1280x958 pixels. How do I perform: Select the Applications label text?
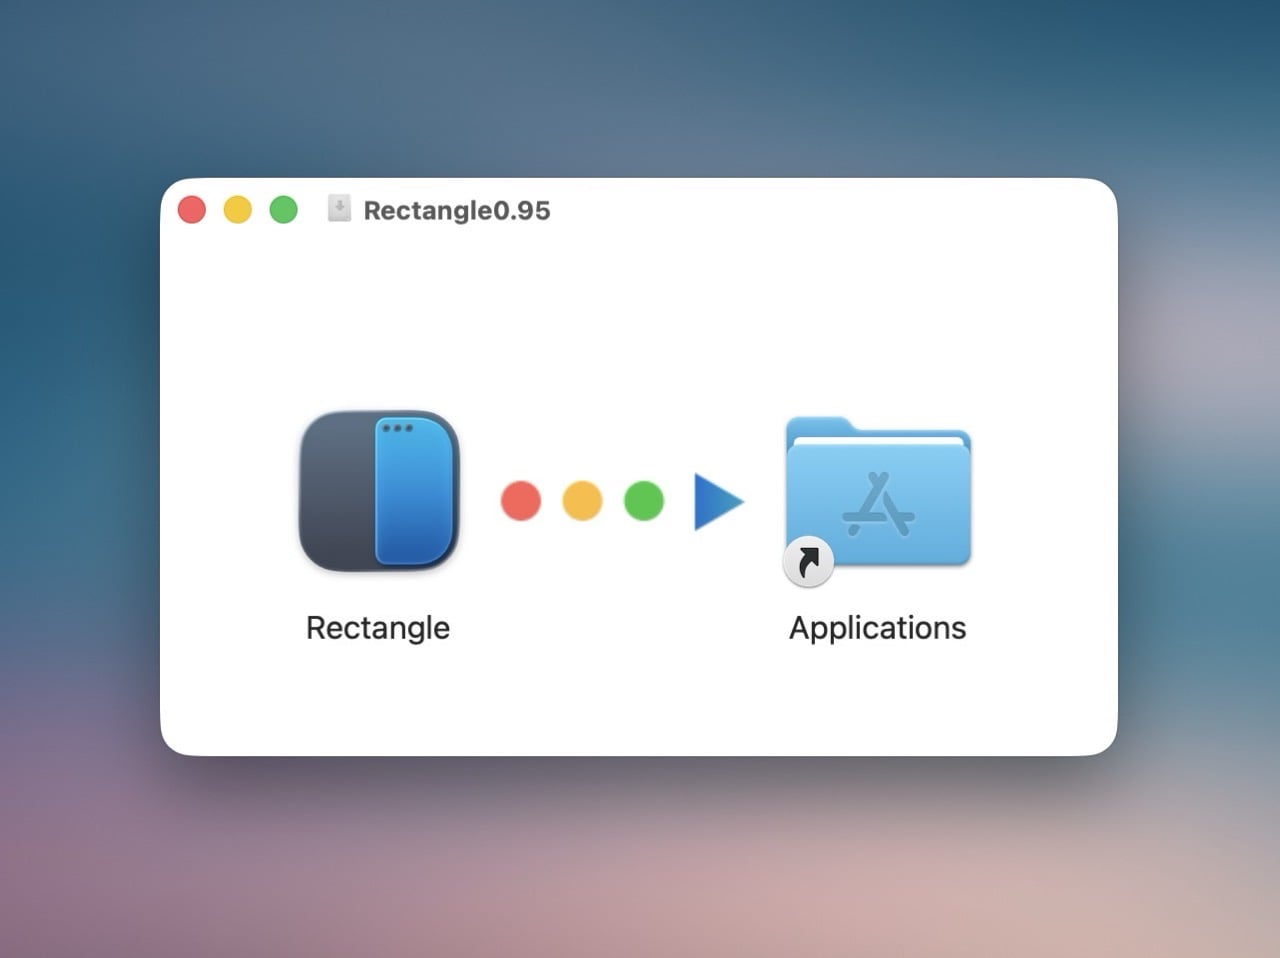point(877,628)
